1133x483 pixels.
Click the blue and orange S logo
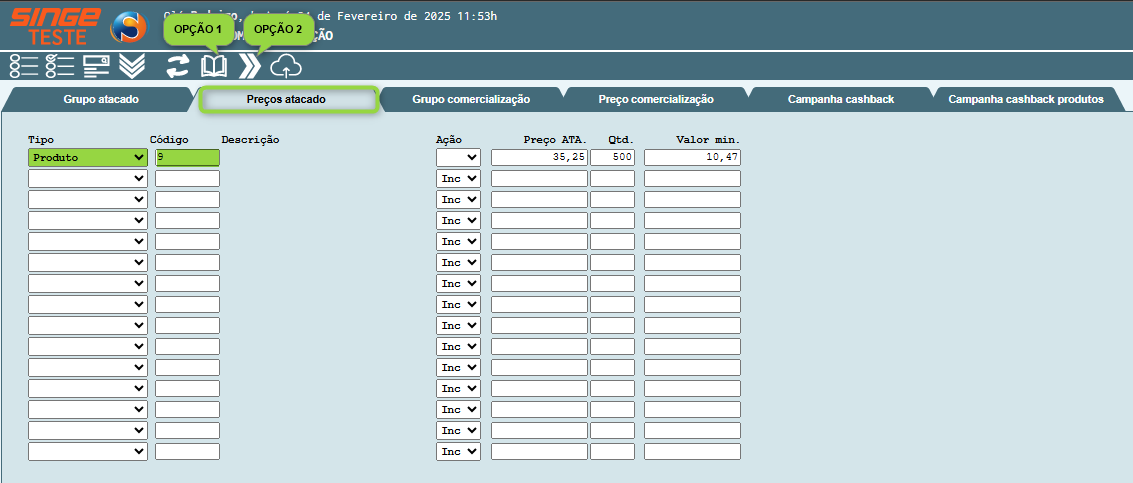pyautogui.click(x=127, y=27)
